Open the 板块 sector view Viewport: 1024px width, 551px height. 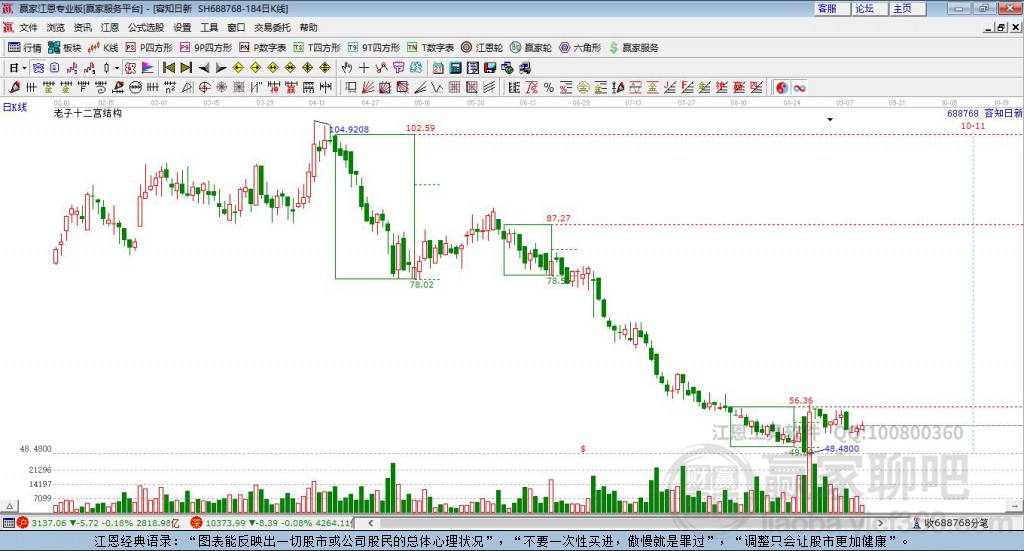(65, 48)
